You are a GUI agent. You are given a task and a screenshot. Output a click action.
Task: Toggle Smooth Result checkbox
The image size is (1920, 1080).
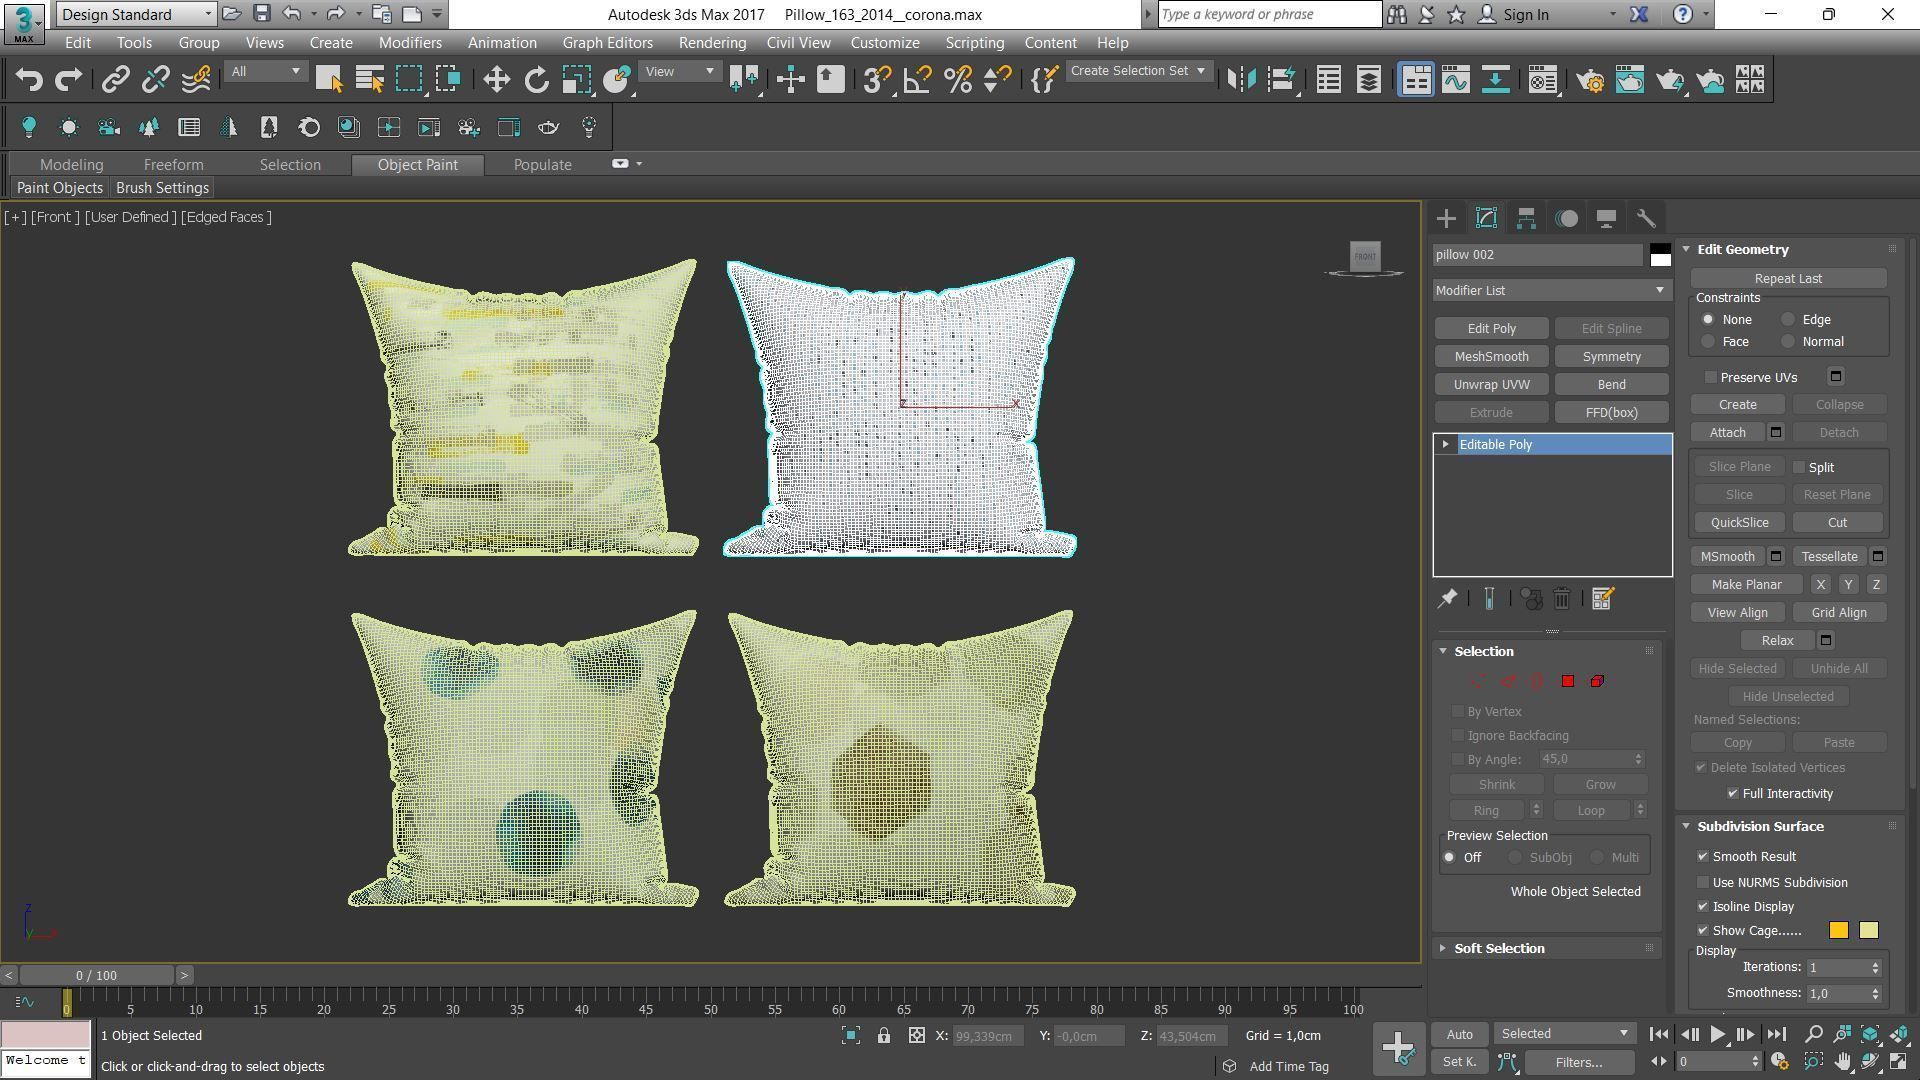click(1703, 857)
